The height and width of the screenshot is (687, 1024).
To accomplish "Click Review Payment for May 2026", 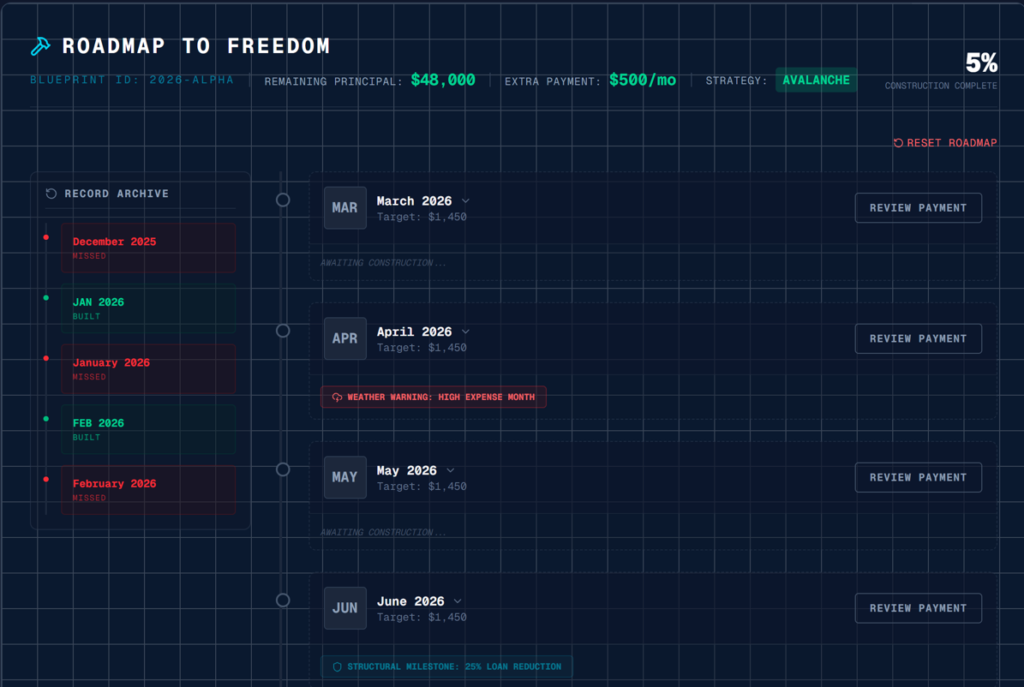I will [917, 477].
